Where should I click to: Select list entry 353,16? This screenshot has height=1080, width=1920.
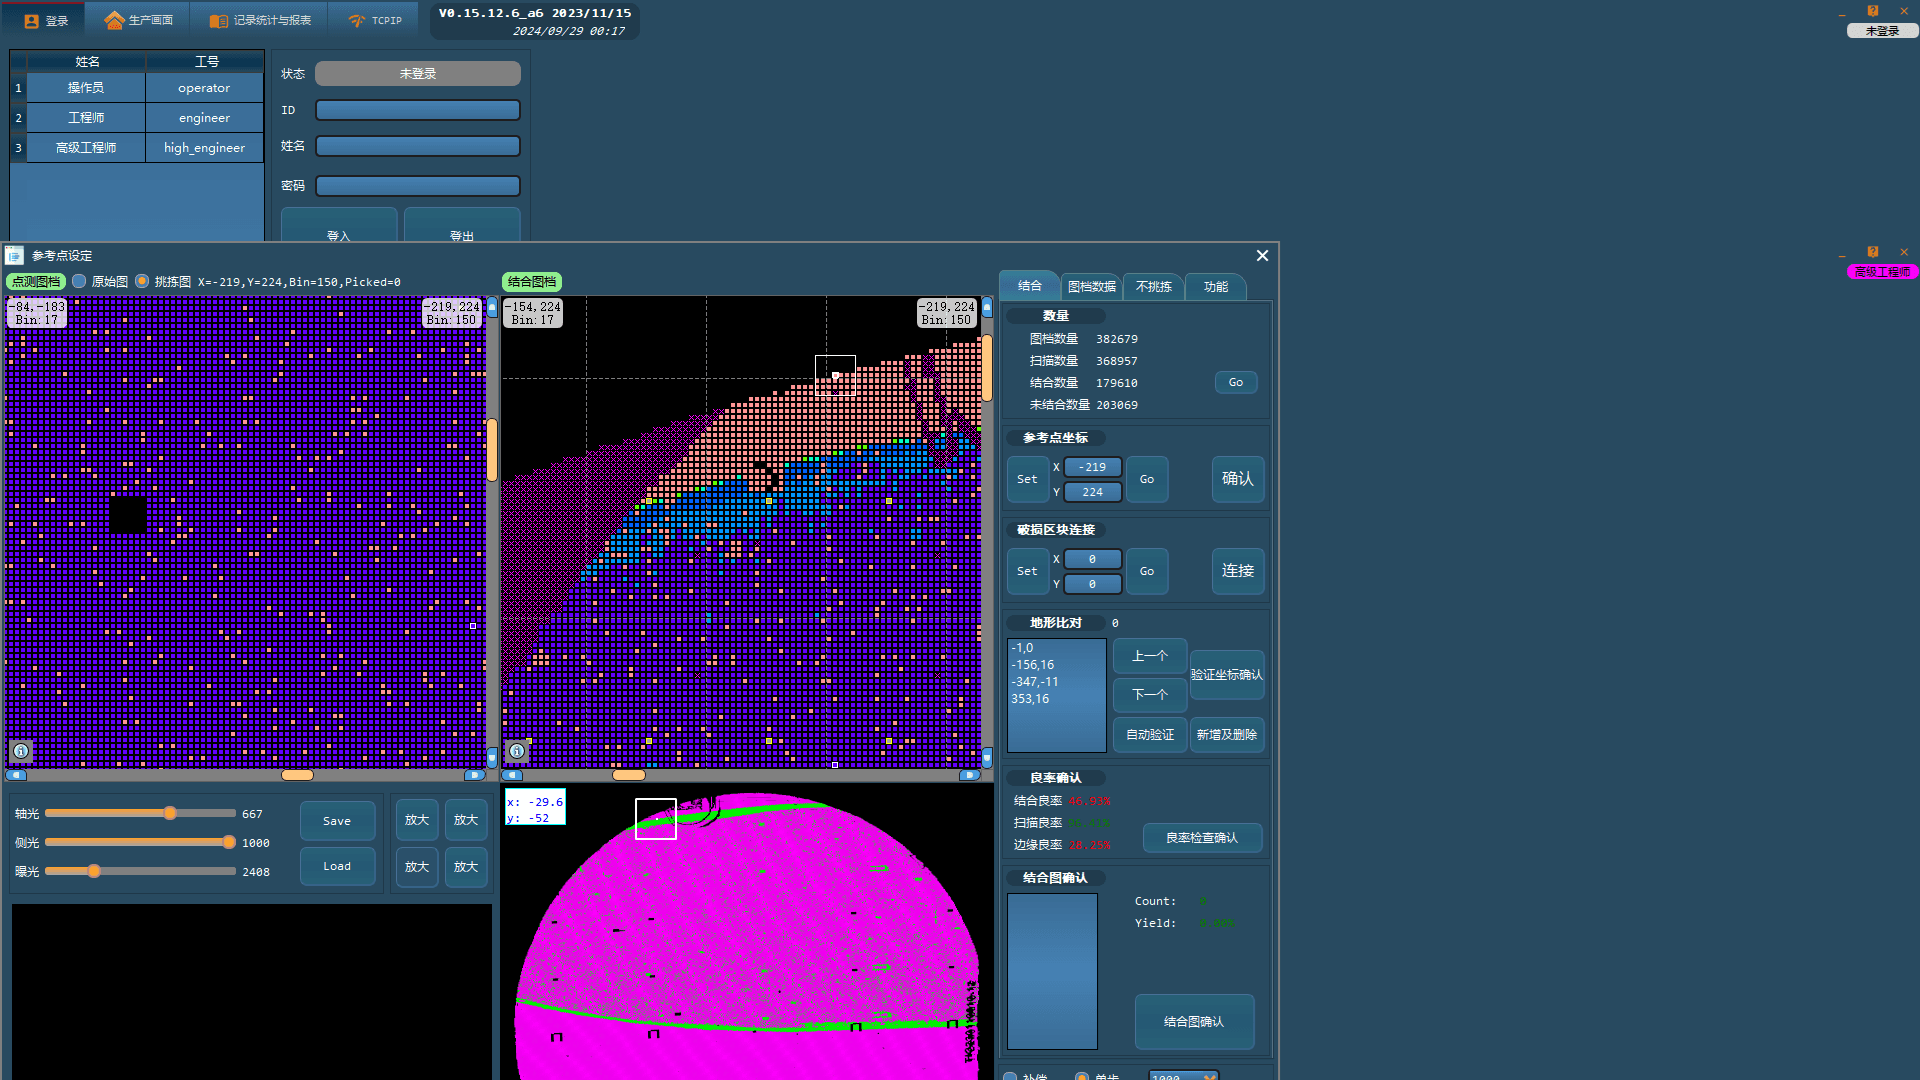tap(1030, 699)
